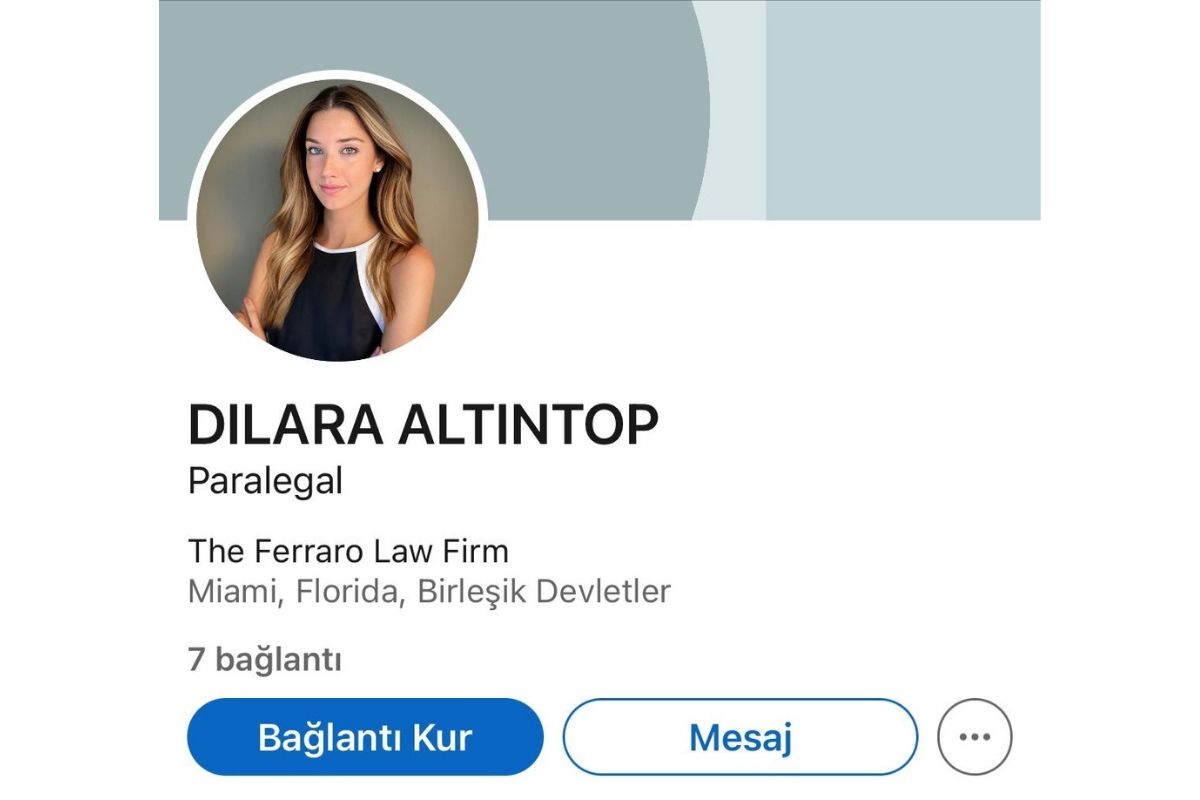The image size is (1200, 800).
Task: Tap the outlined Mesaj button
Action: [740, 737]
